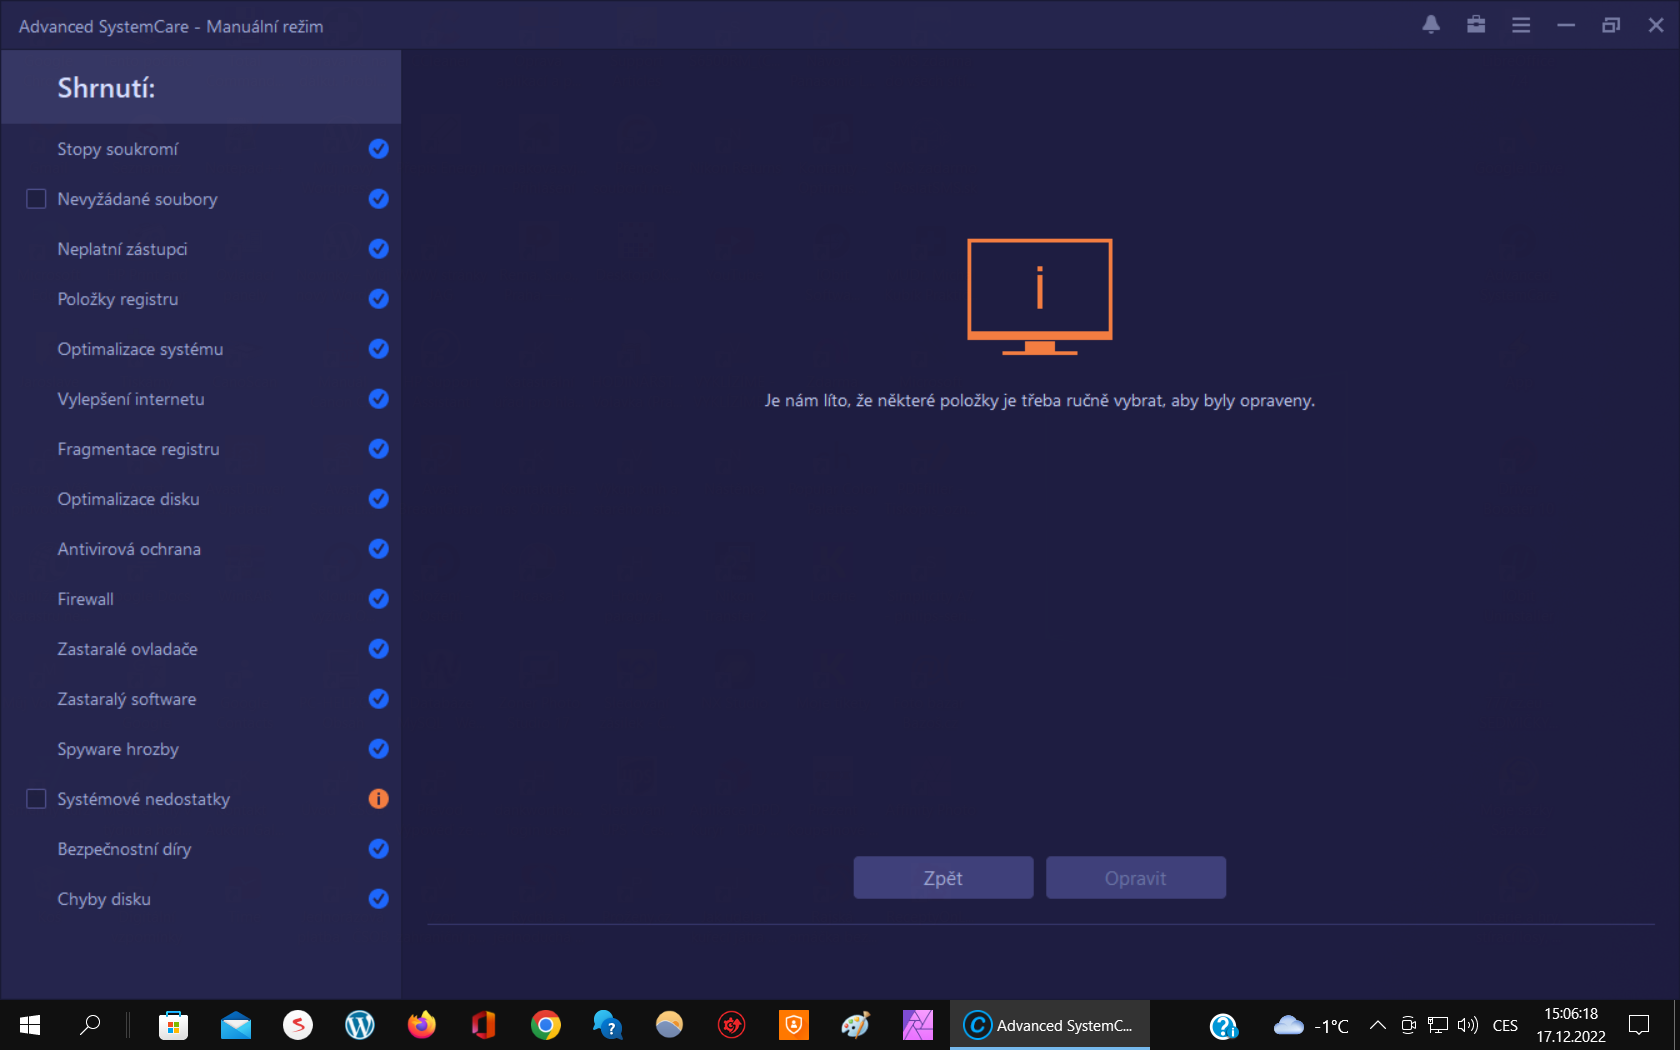Select the Neplatní zástupci label
This screenshot has width=1680, height=1050.
(122, 249)
